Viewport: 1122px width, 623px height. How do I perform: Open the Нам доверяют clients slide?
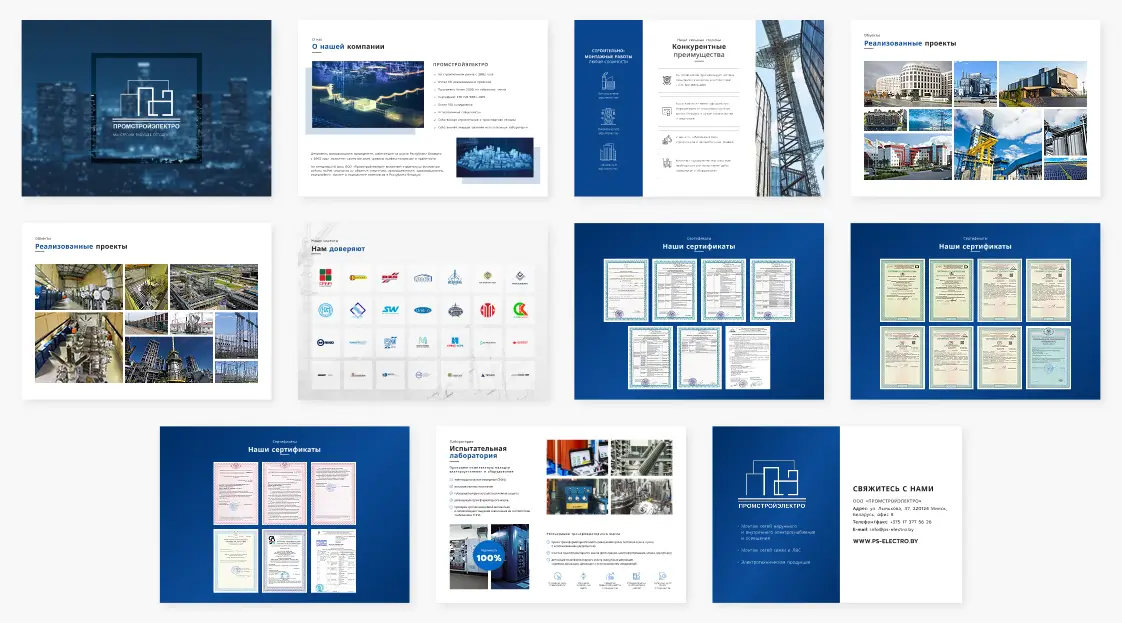423,311
